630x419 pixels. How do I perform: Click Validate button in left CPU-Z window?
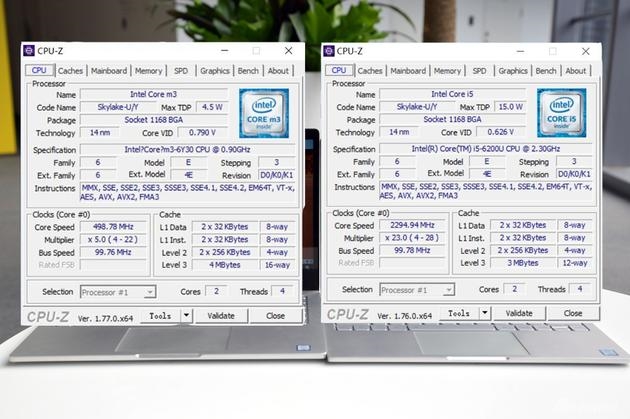click(x=221, y=316)
